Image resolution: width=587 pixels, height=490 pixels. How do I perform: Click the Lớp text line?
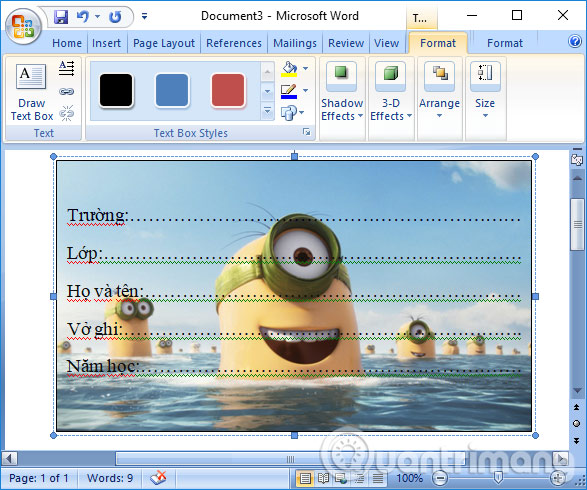294,254
